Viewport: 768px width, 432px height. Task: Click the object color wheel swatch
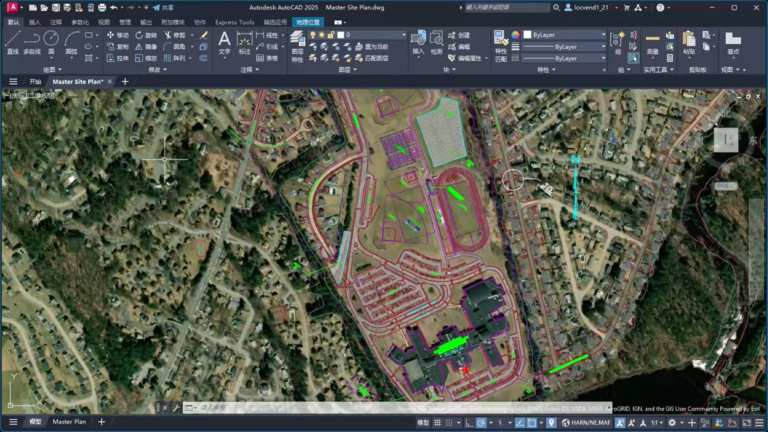pyautogui.click(x=515, y=35)
